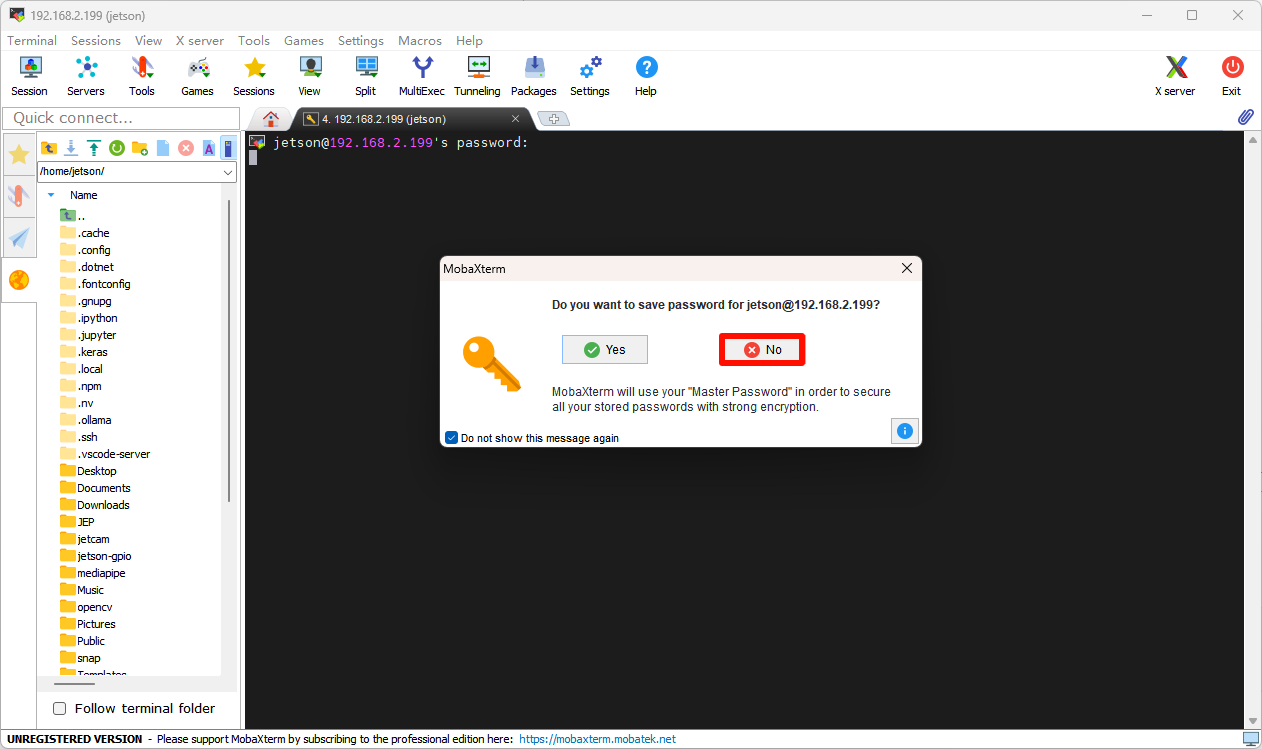
Task: Click the monitor icon in status bar
Action: pyautogui.click(x=1250, y=739)
